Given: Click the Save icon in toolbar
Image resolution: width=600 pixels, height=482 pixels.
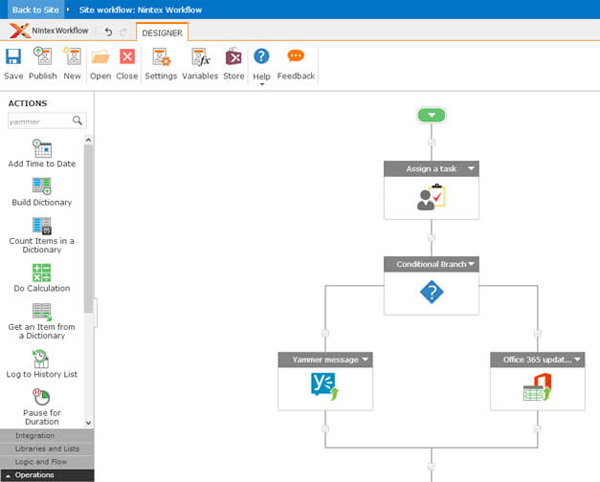Looking at the screenshot, I should (x=13, y=57).
